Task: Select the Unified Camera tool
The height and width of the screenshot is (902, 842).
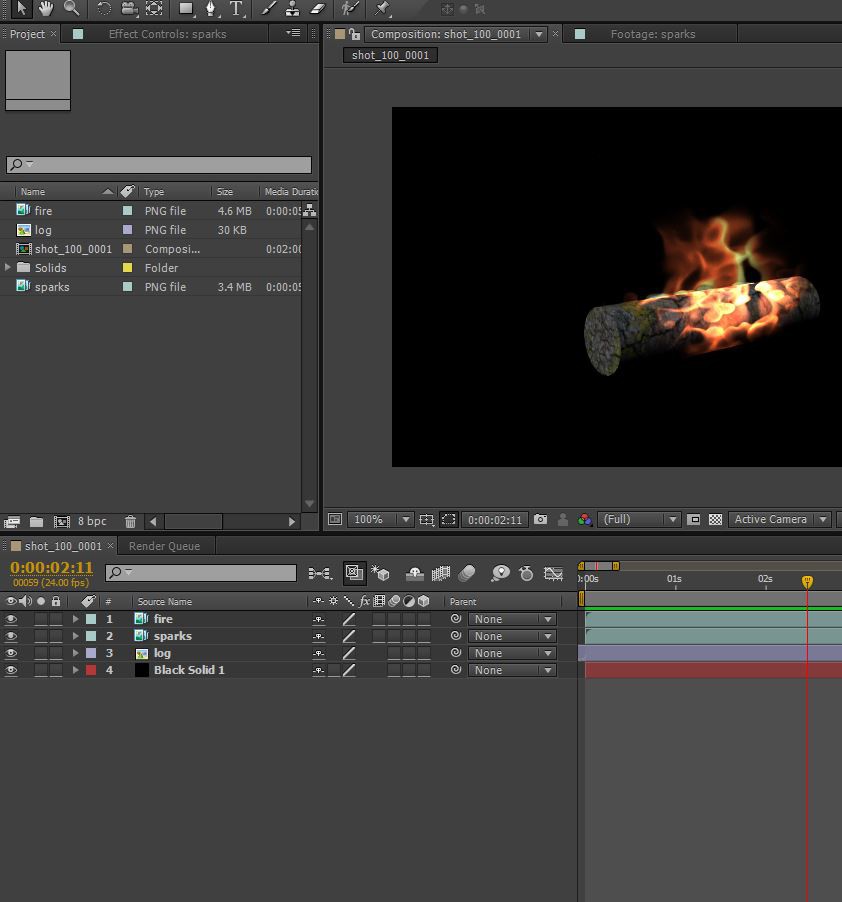Action: (x=129, y=9)
